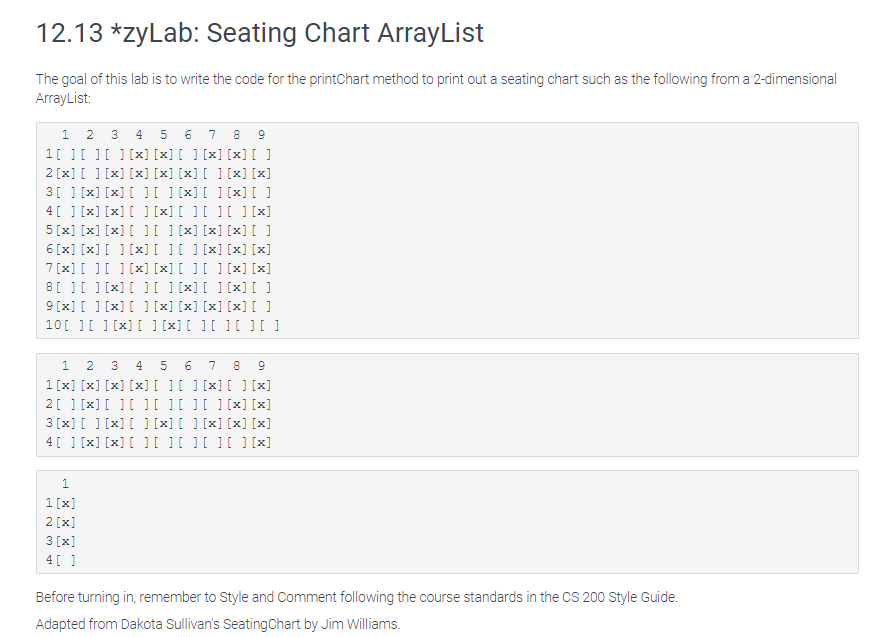The image size is (894, 637).
Task: Click the word ArrayList below the description
Action: point(63,98)
